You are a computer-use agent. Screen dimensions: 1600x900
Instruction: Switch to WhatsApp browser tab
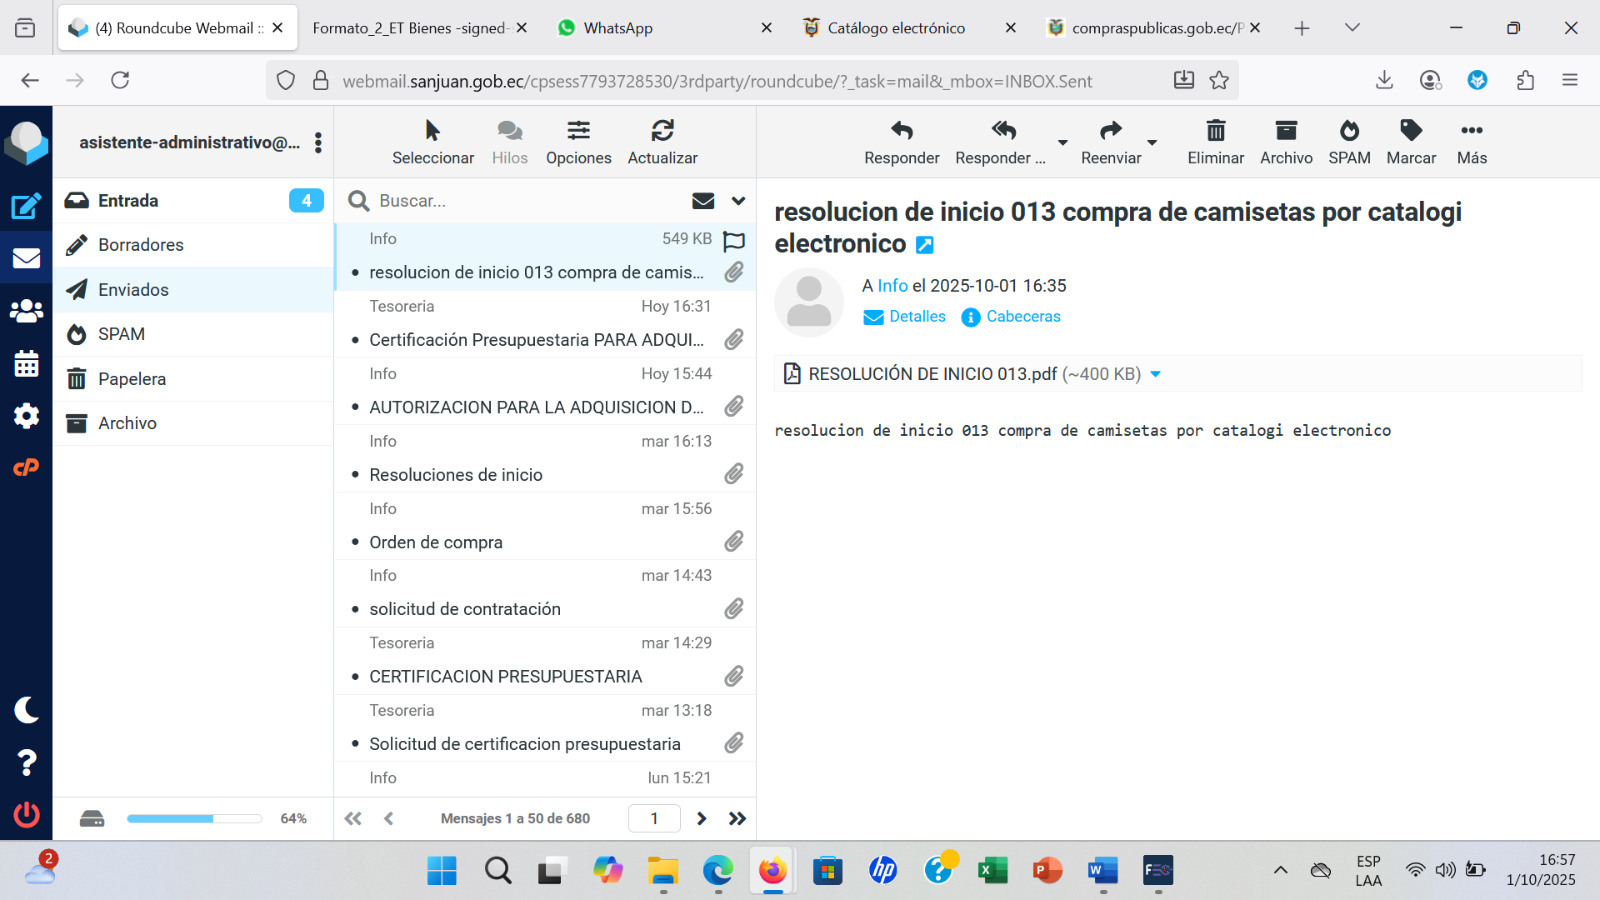(618, 28)
